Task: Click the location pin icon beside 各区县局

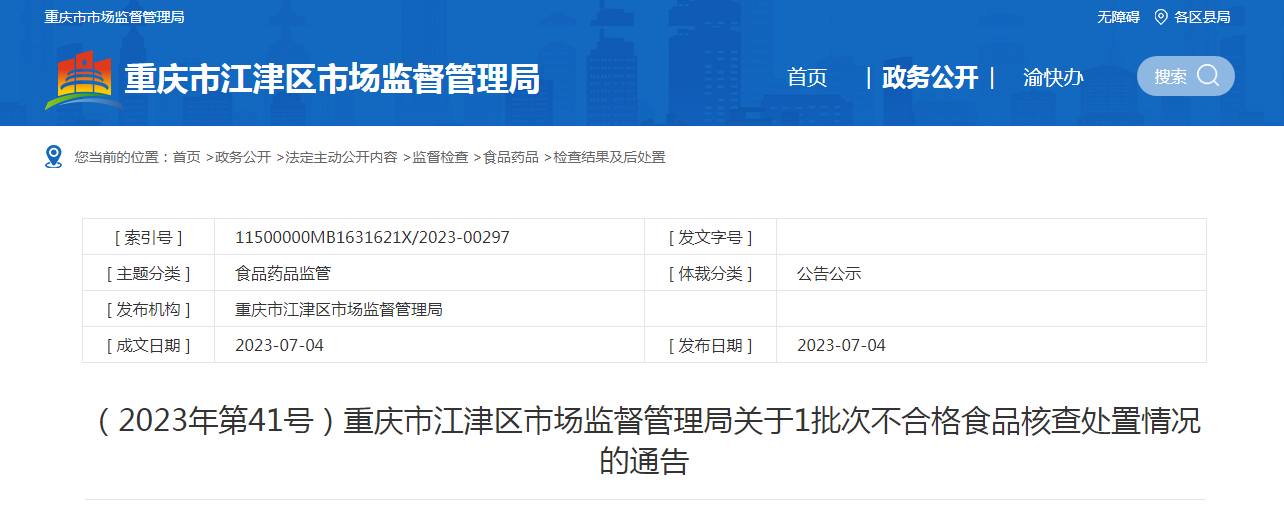Action: click(1161, 17)
